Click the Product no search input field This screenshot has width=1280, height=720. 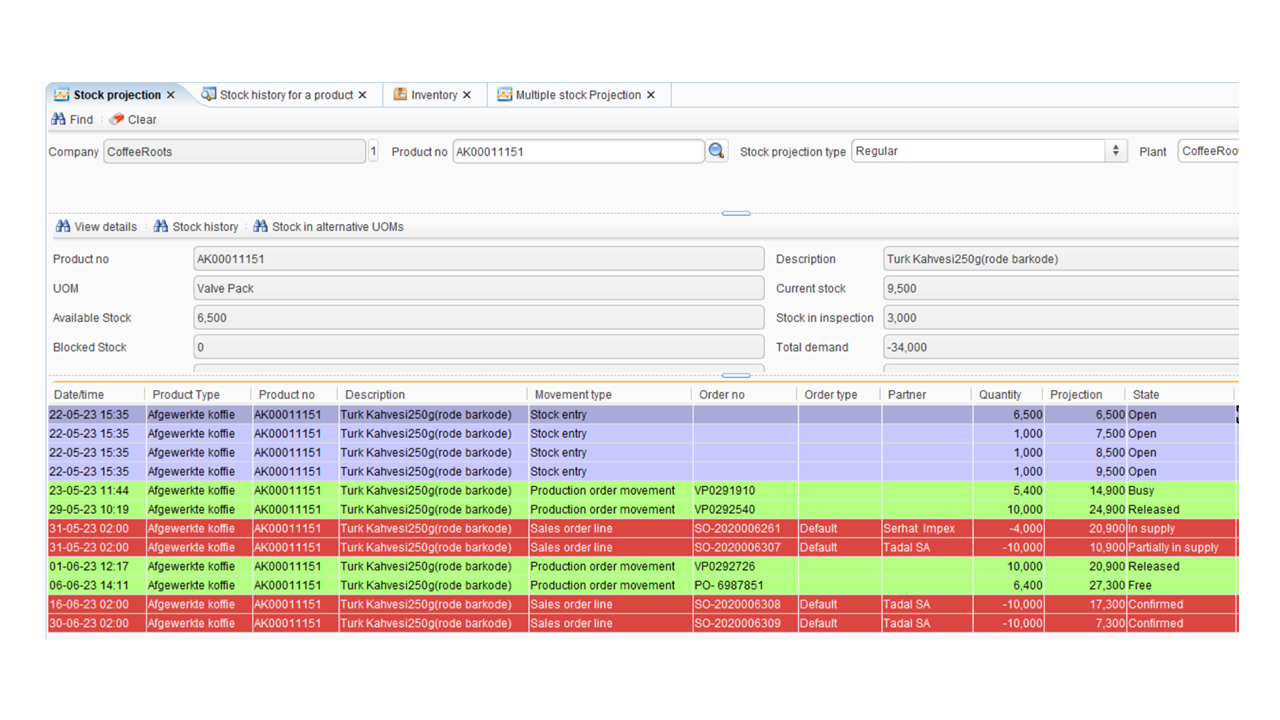click(578, 152)
